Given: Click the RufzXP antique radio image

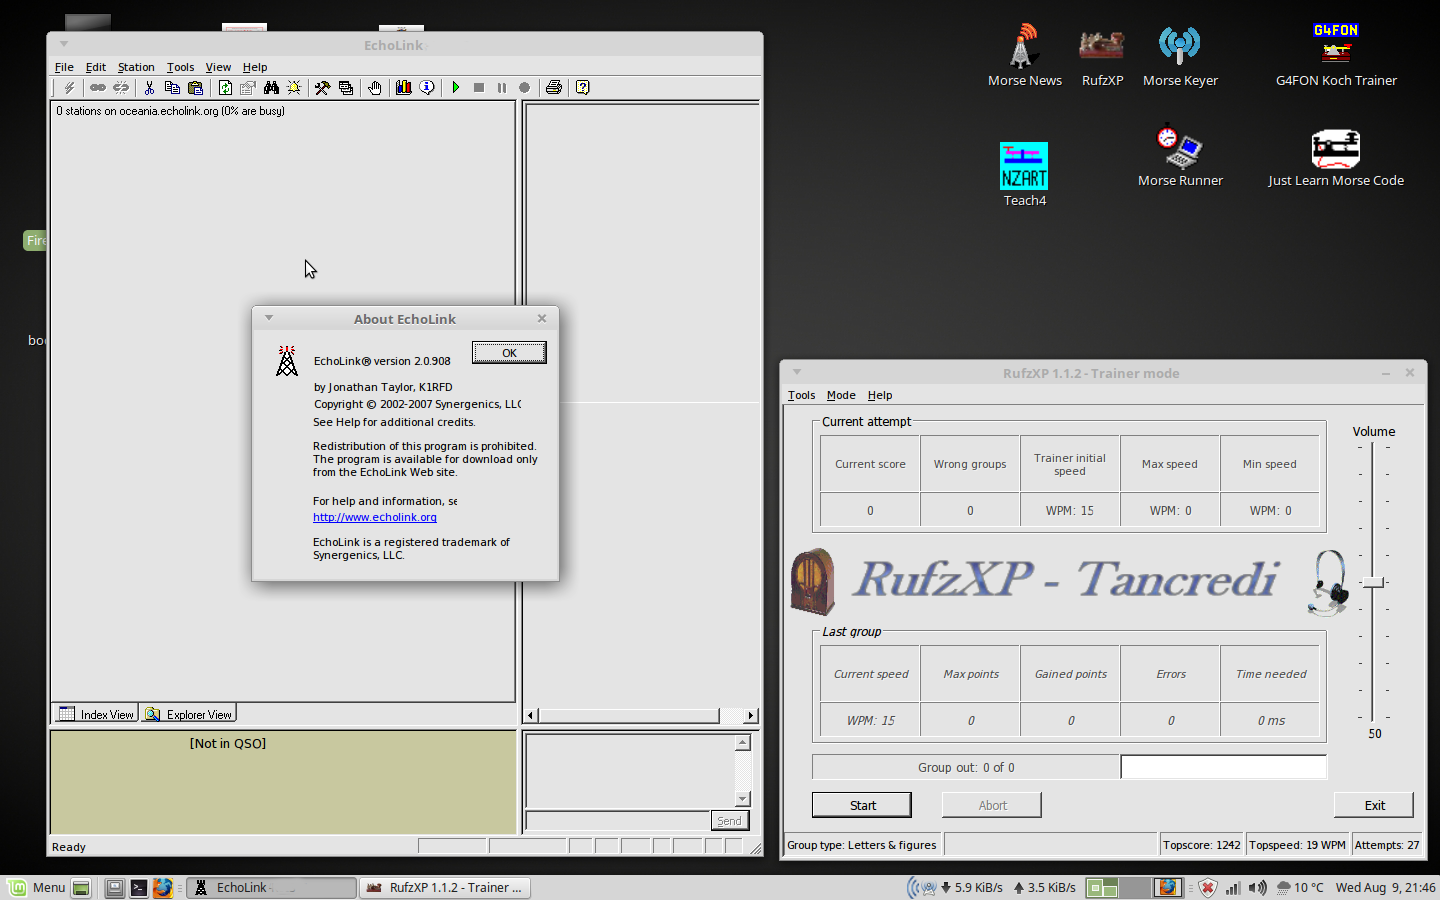Looking at the screenshot, I should tap(812, 581).
